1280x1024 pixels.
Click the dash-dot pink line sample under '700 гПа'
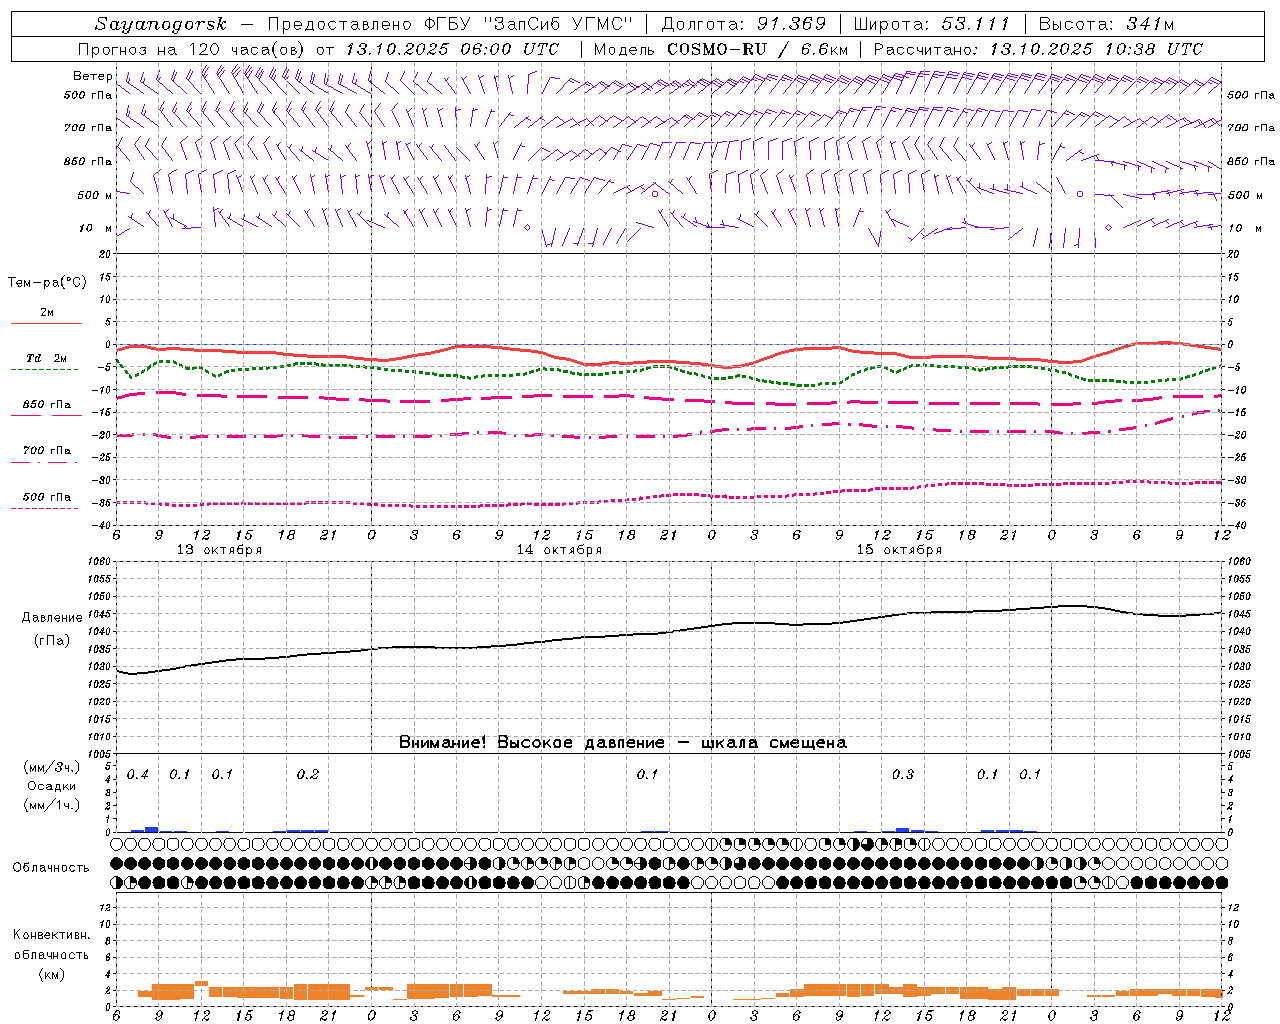pos(44,462)
